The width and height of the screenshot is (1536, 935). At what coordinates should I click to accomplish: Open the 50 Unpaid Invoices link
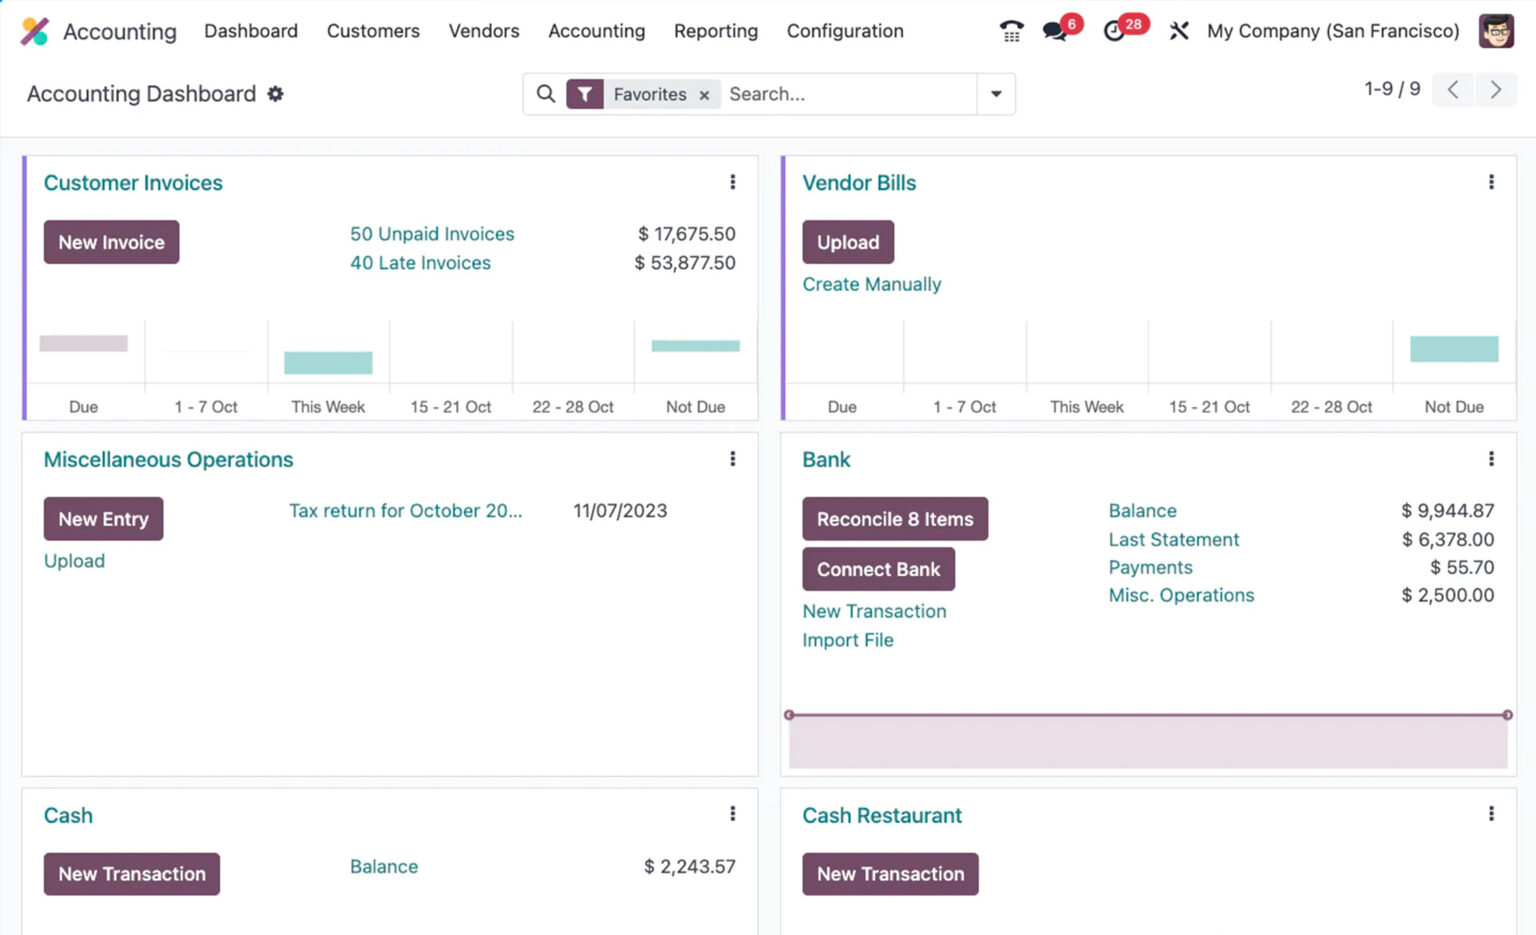tap(432, 233)
